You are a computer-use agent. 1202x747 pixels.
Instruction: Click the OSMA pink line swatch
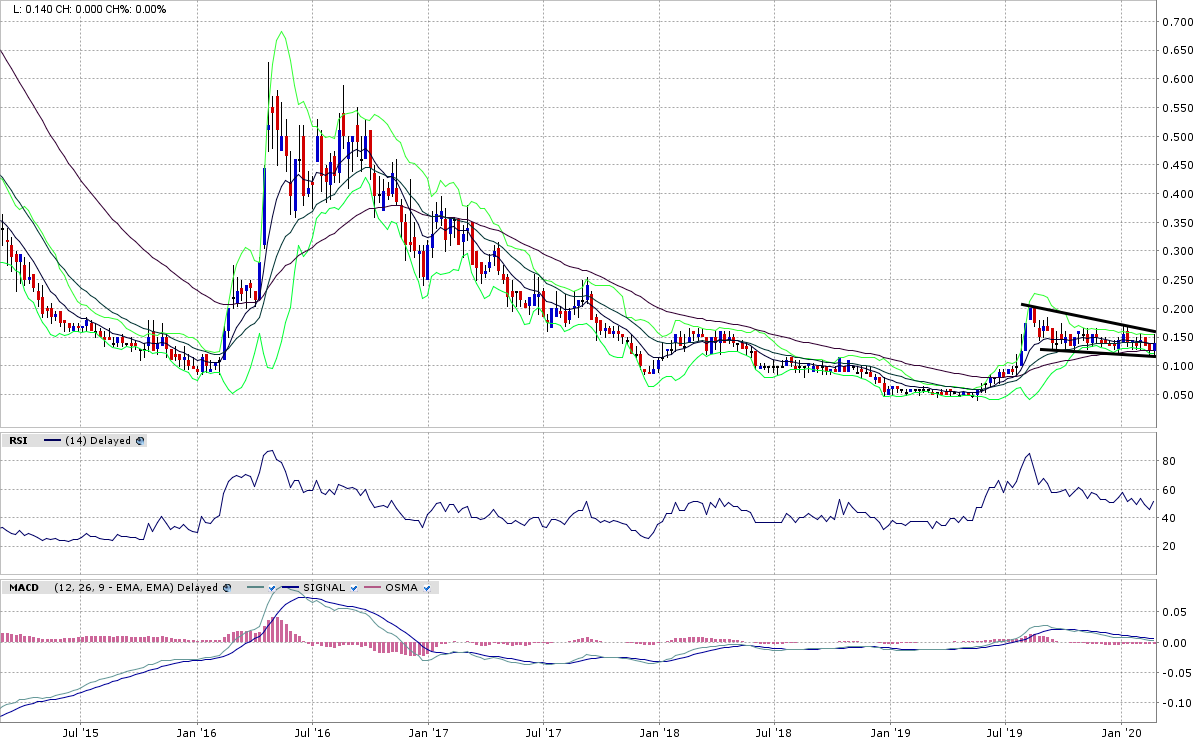[x=375, y=587]
